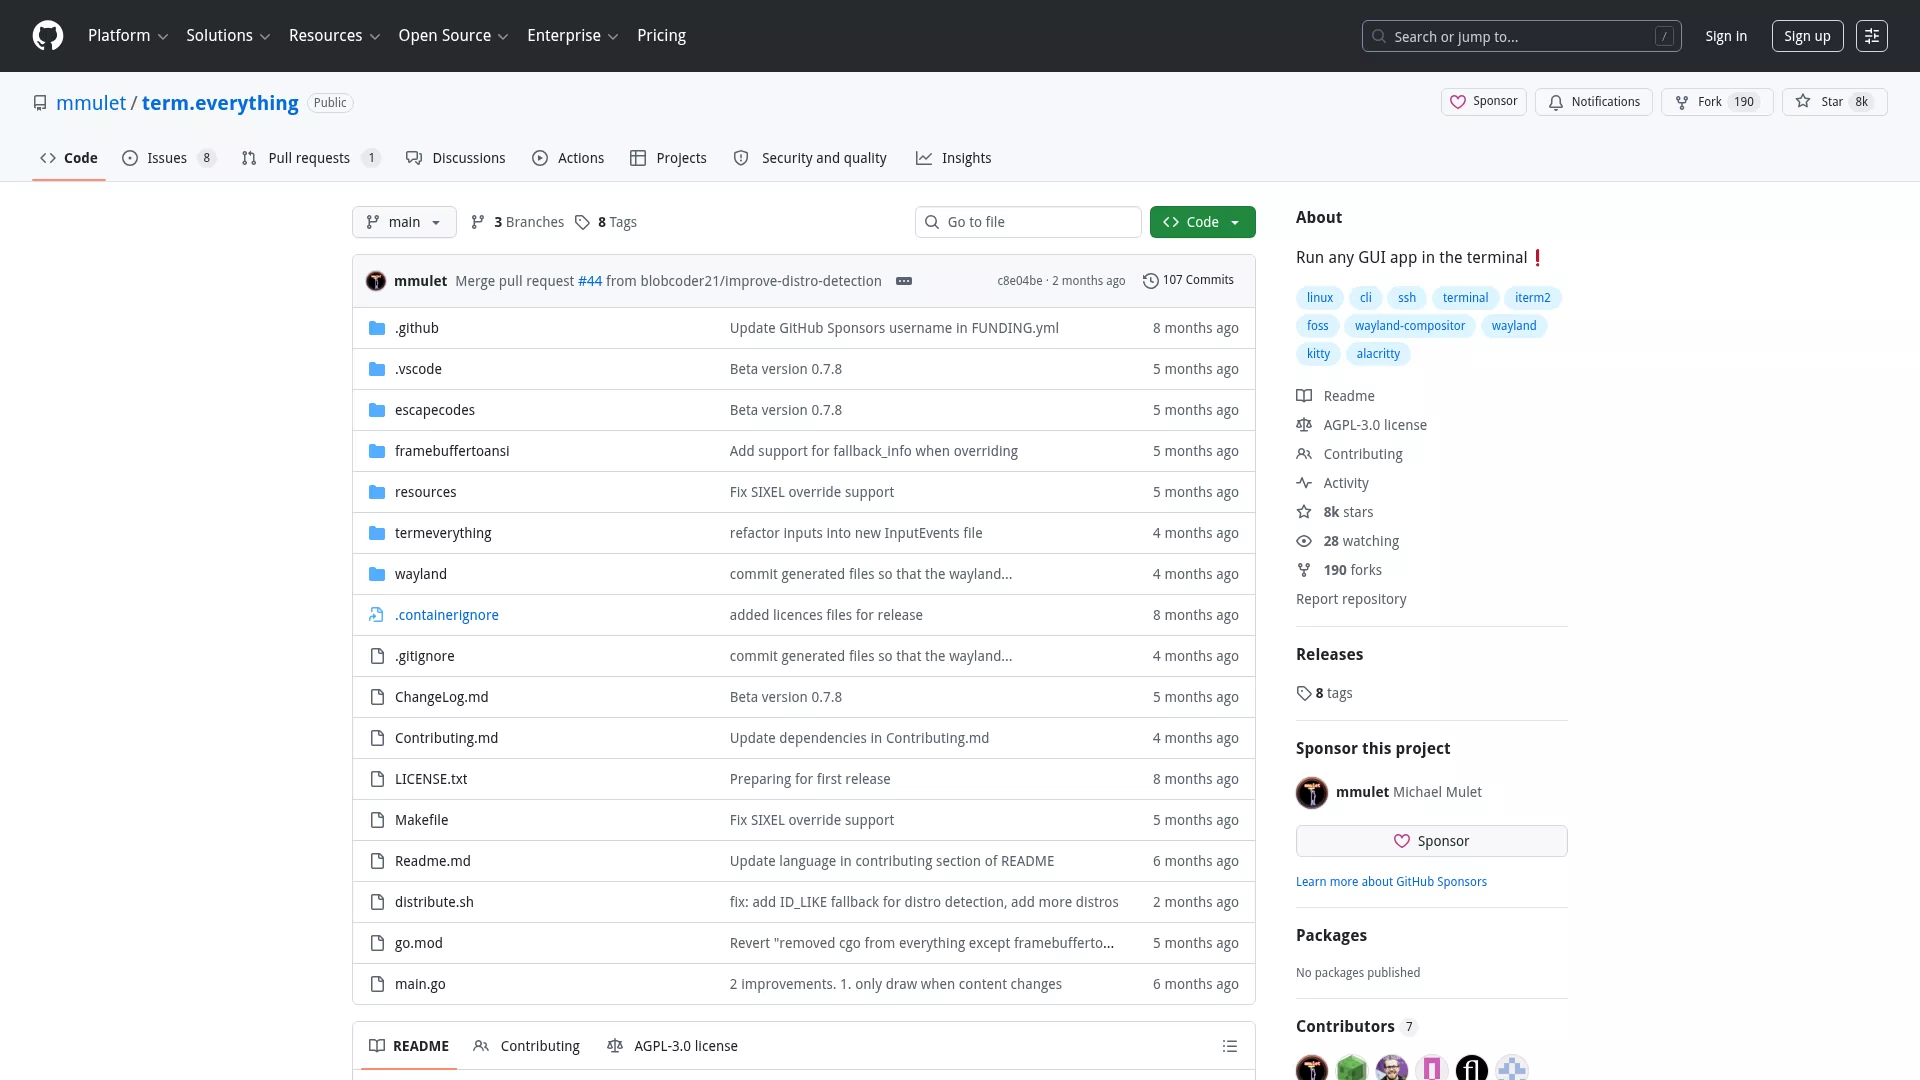Open the Issues tab

(168, 158)
